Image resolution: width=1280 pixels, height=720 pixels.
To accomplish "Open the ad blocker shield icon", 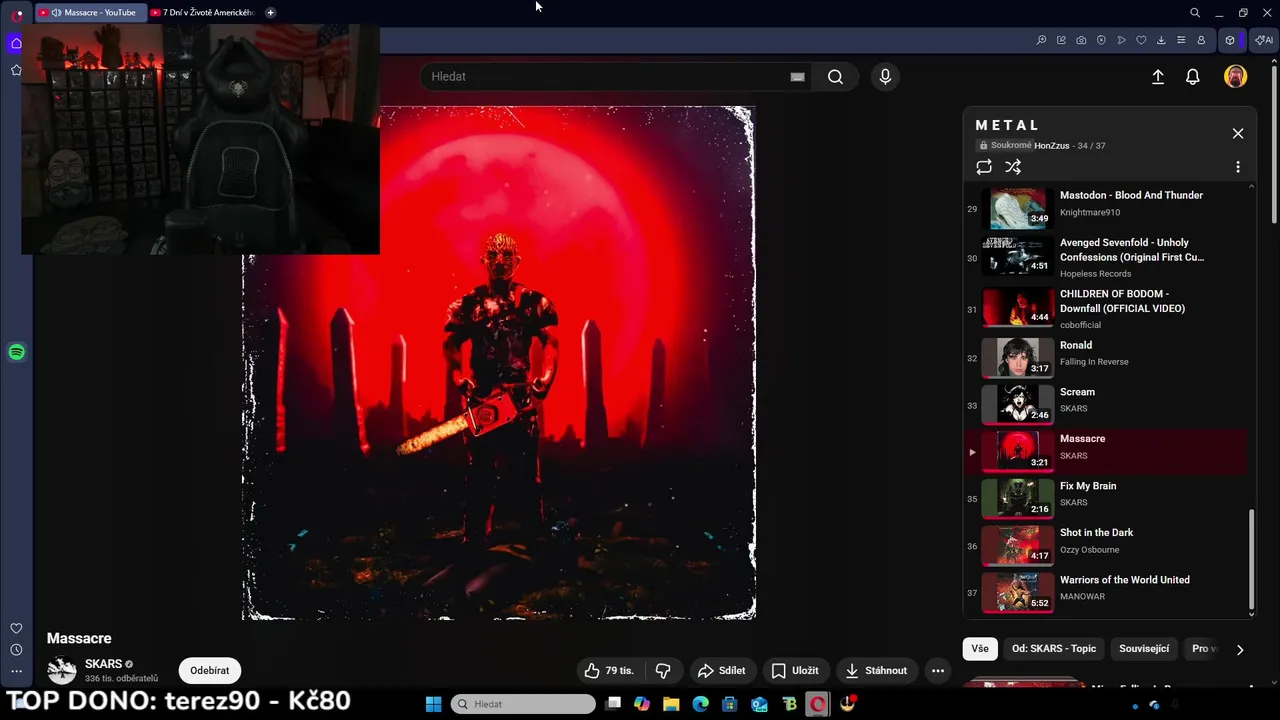I will click(x=1101, y=40).
